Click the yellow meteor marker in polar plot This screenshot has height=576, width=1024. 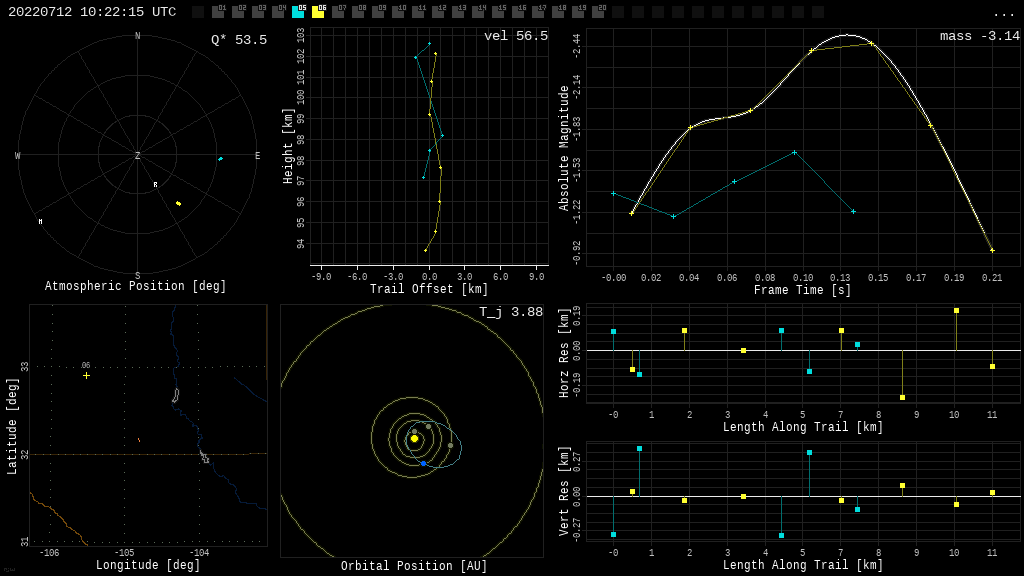[x=178, y=203]
